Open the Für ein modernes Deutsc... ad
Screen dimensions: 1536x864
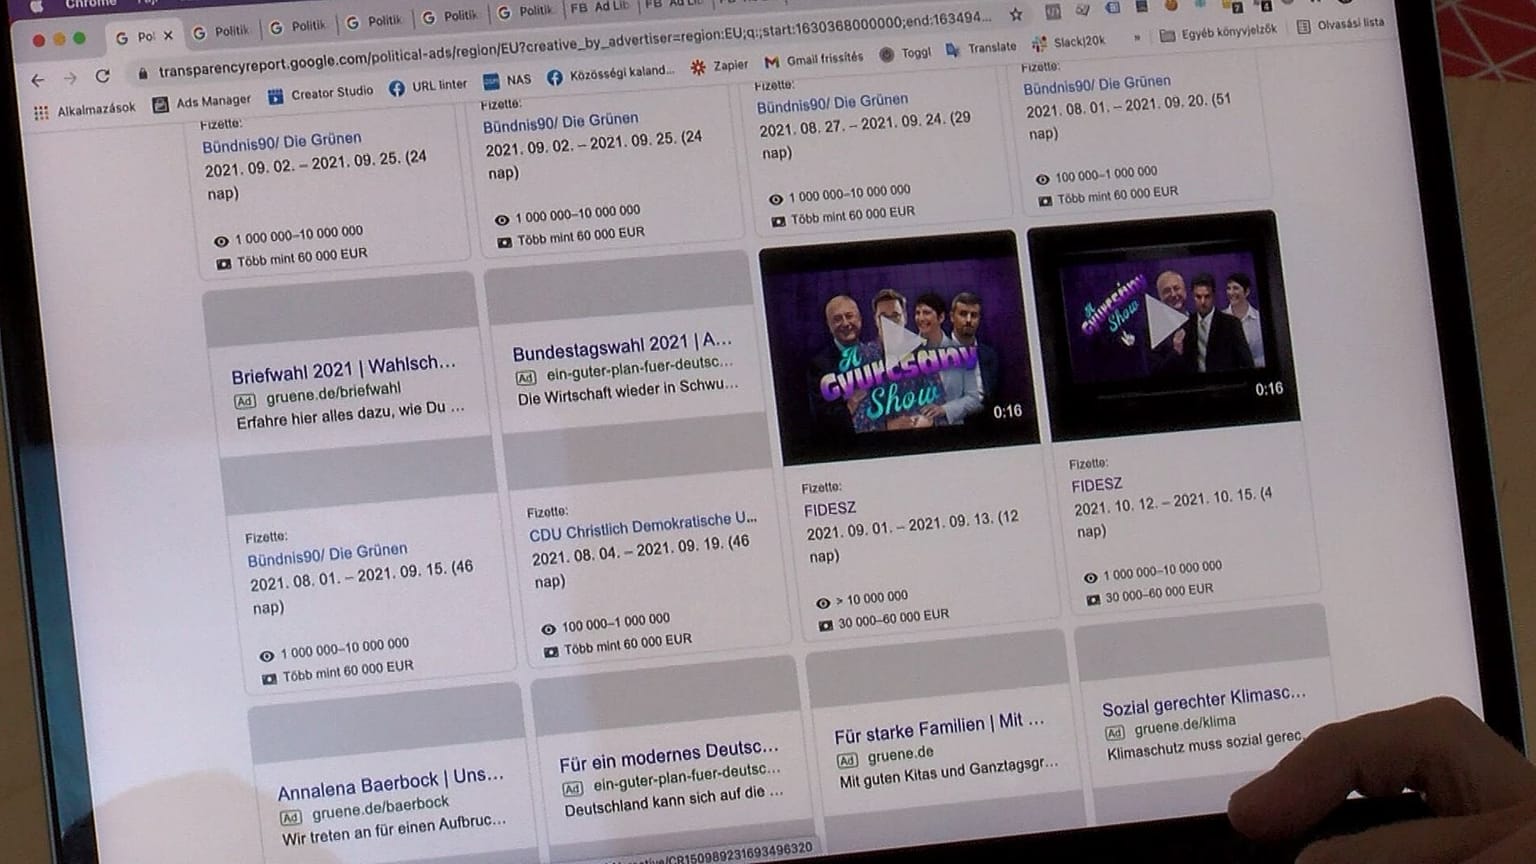(668, 757)
